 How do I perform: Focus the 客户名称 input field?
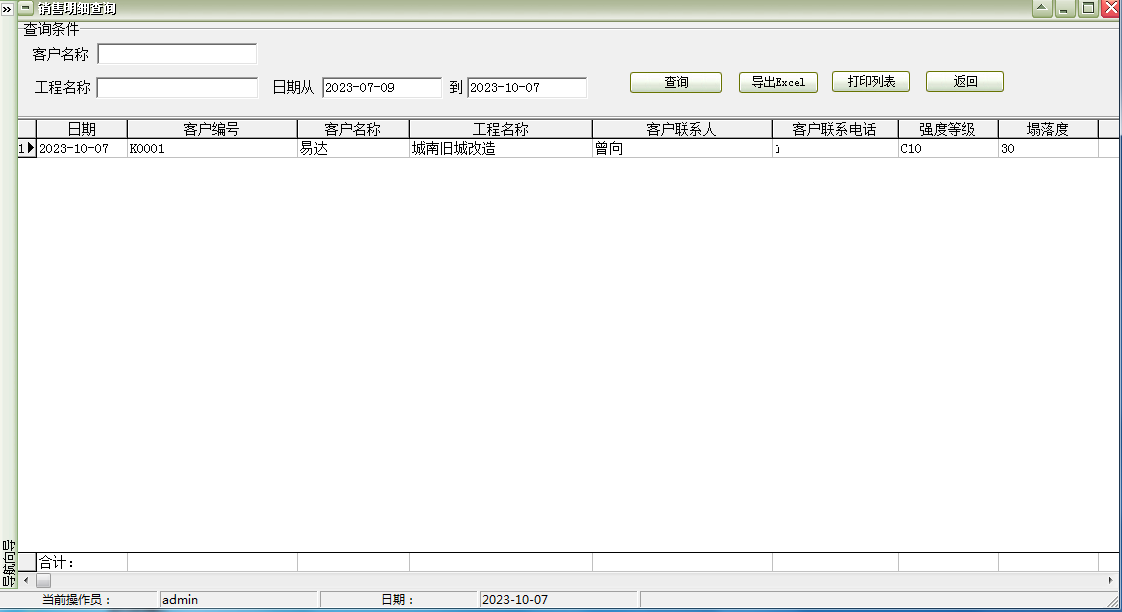click(x=177, y=54)
